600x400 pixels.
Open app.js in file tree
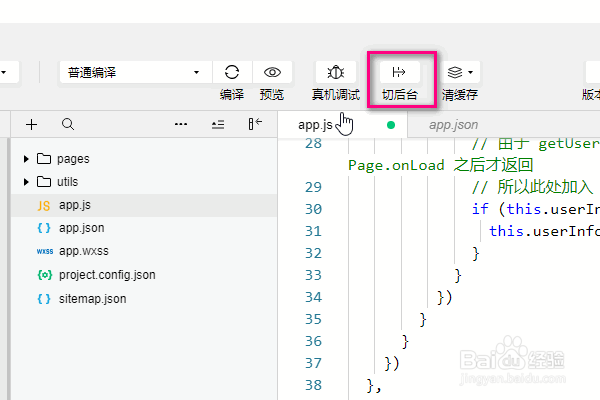144,205
